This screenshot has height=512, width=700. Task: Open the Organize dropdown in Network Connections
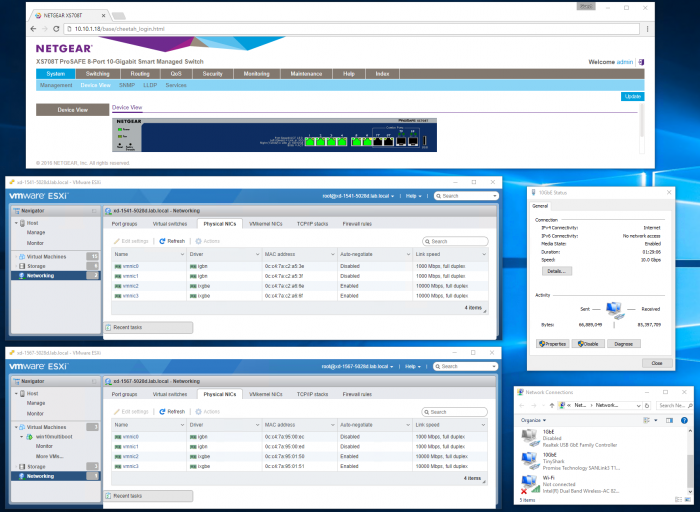pos(533,420)
